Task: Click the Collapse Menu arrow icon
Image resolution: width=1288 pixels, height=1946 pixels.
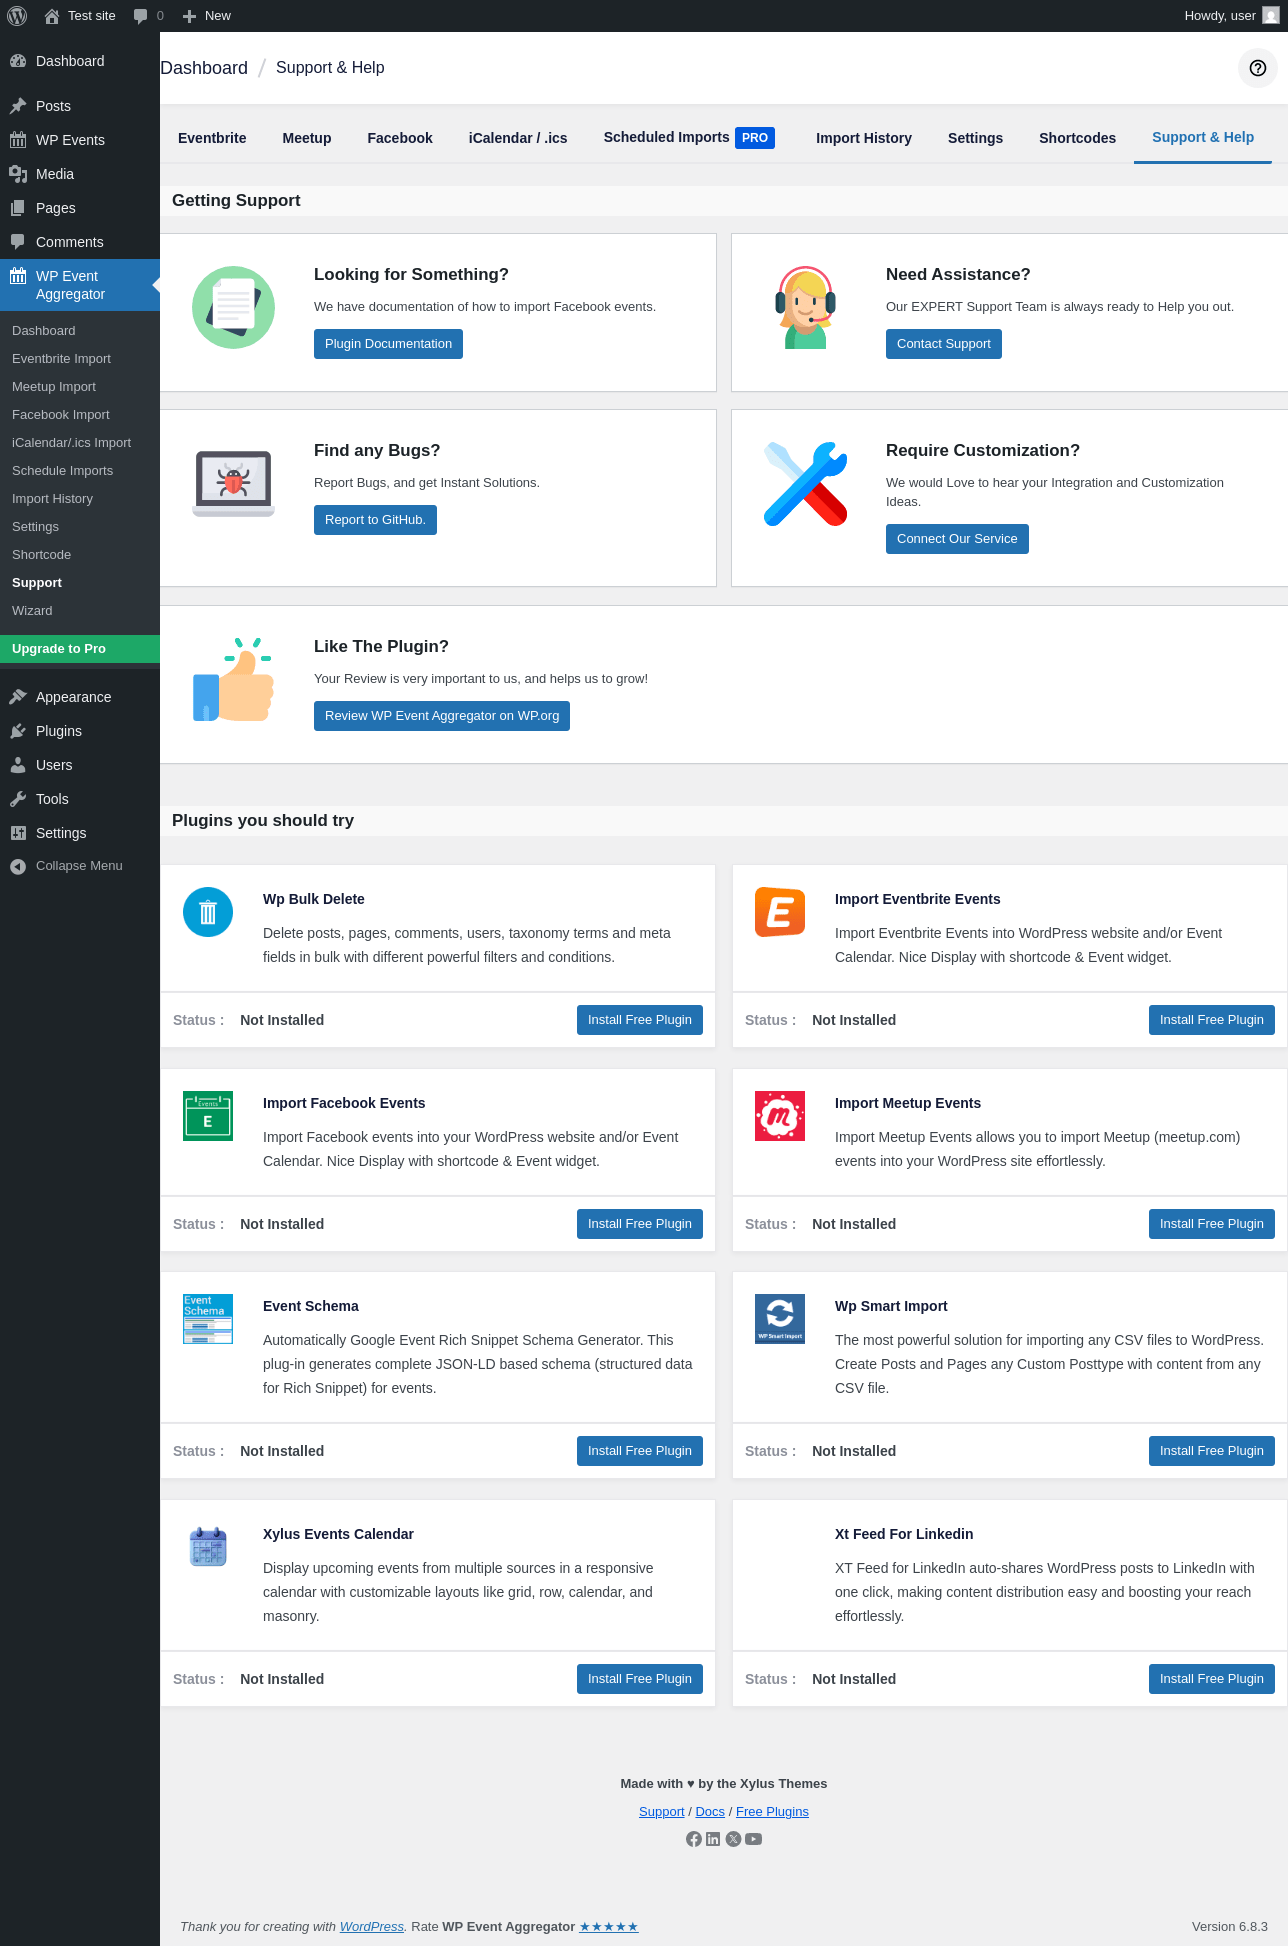Action: coord(18,866)
